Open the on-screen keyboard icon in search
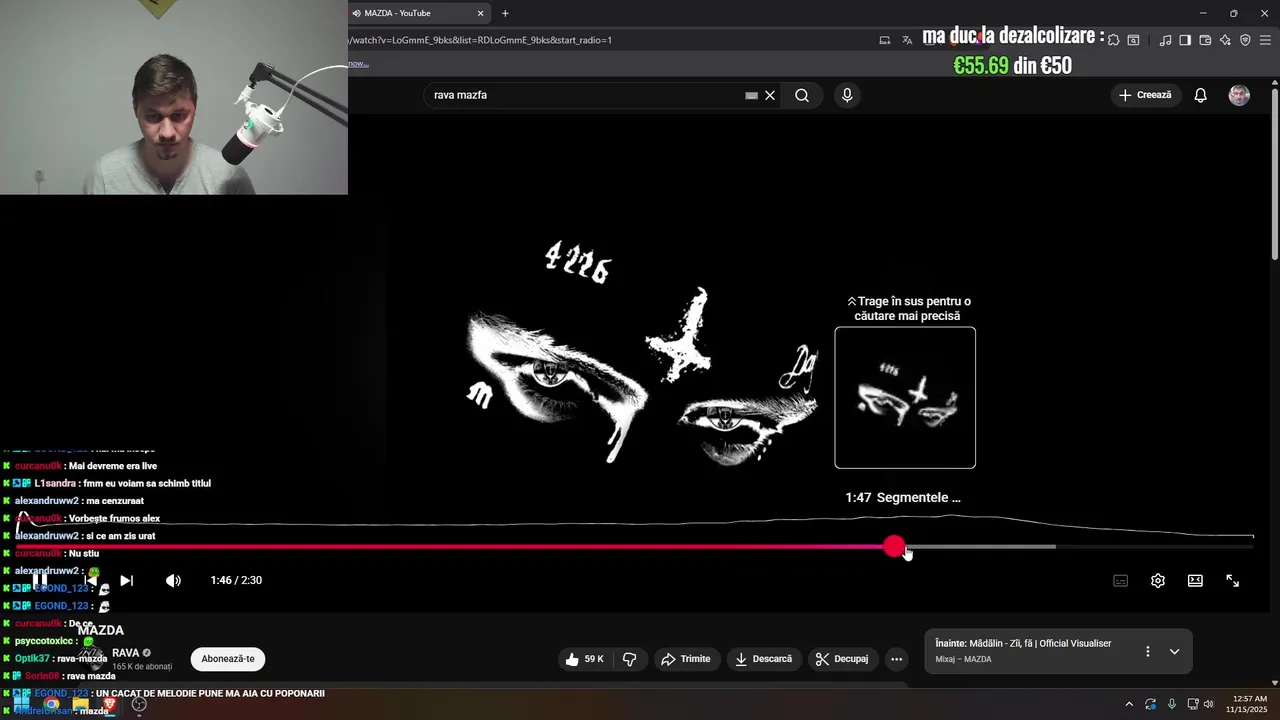This screenshot has height=720, width=1280. [751, 95]
